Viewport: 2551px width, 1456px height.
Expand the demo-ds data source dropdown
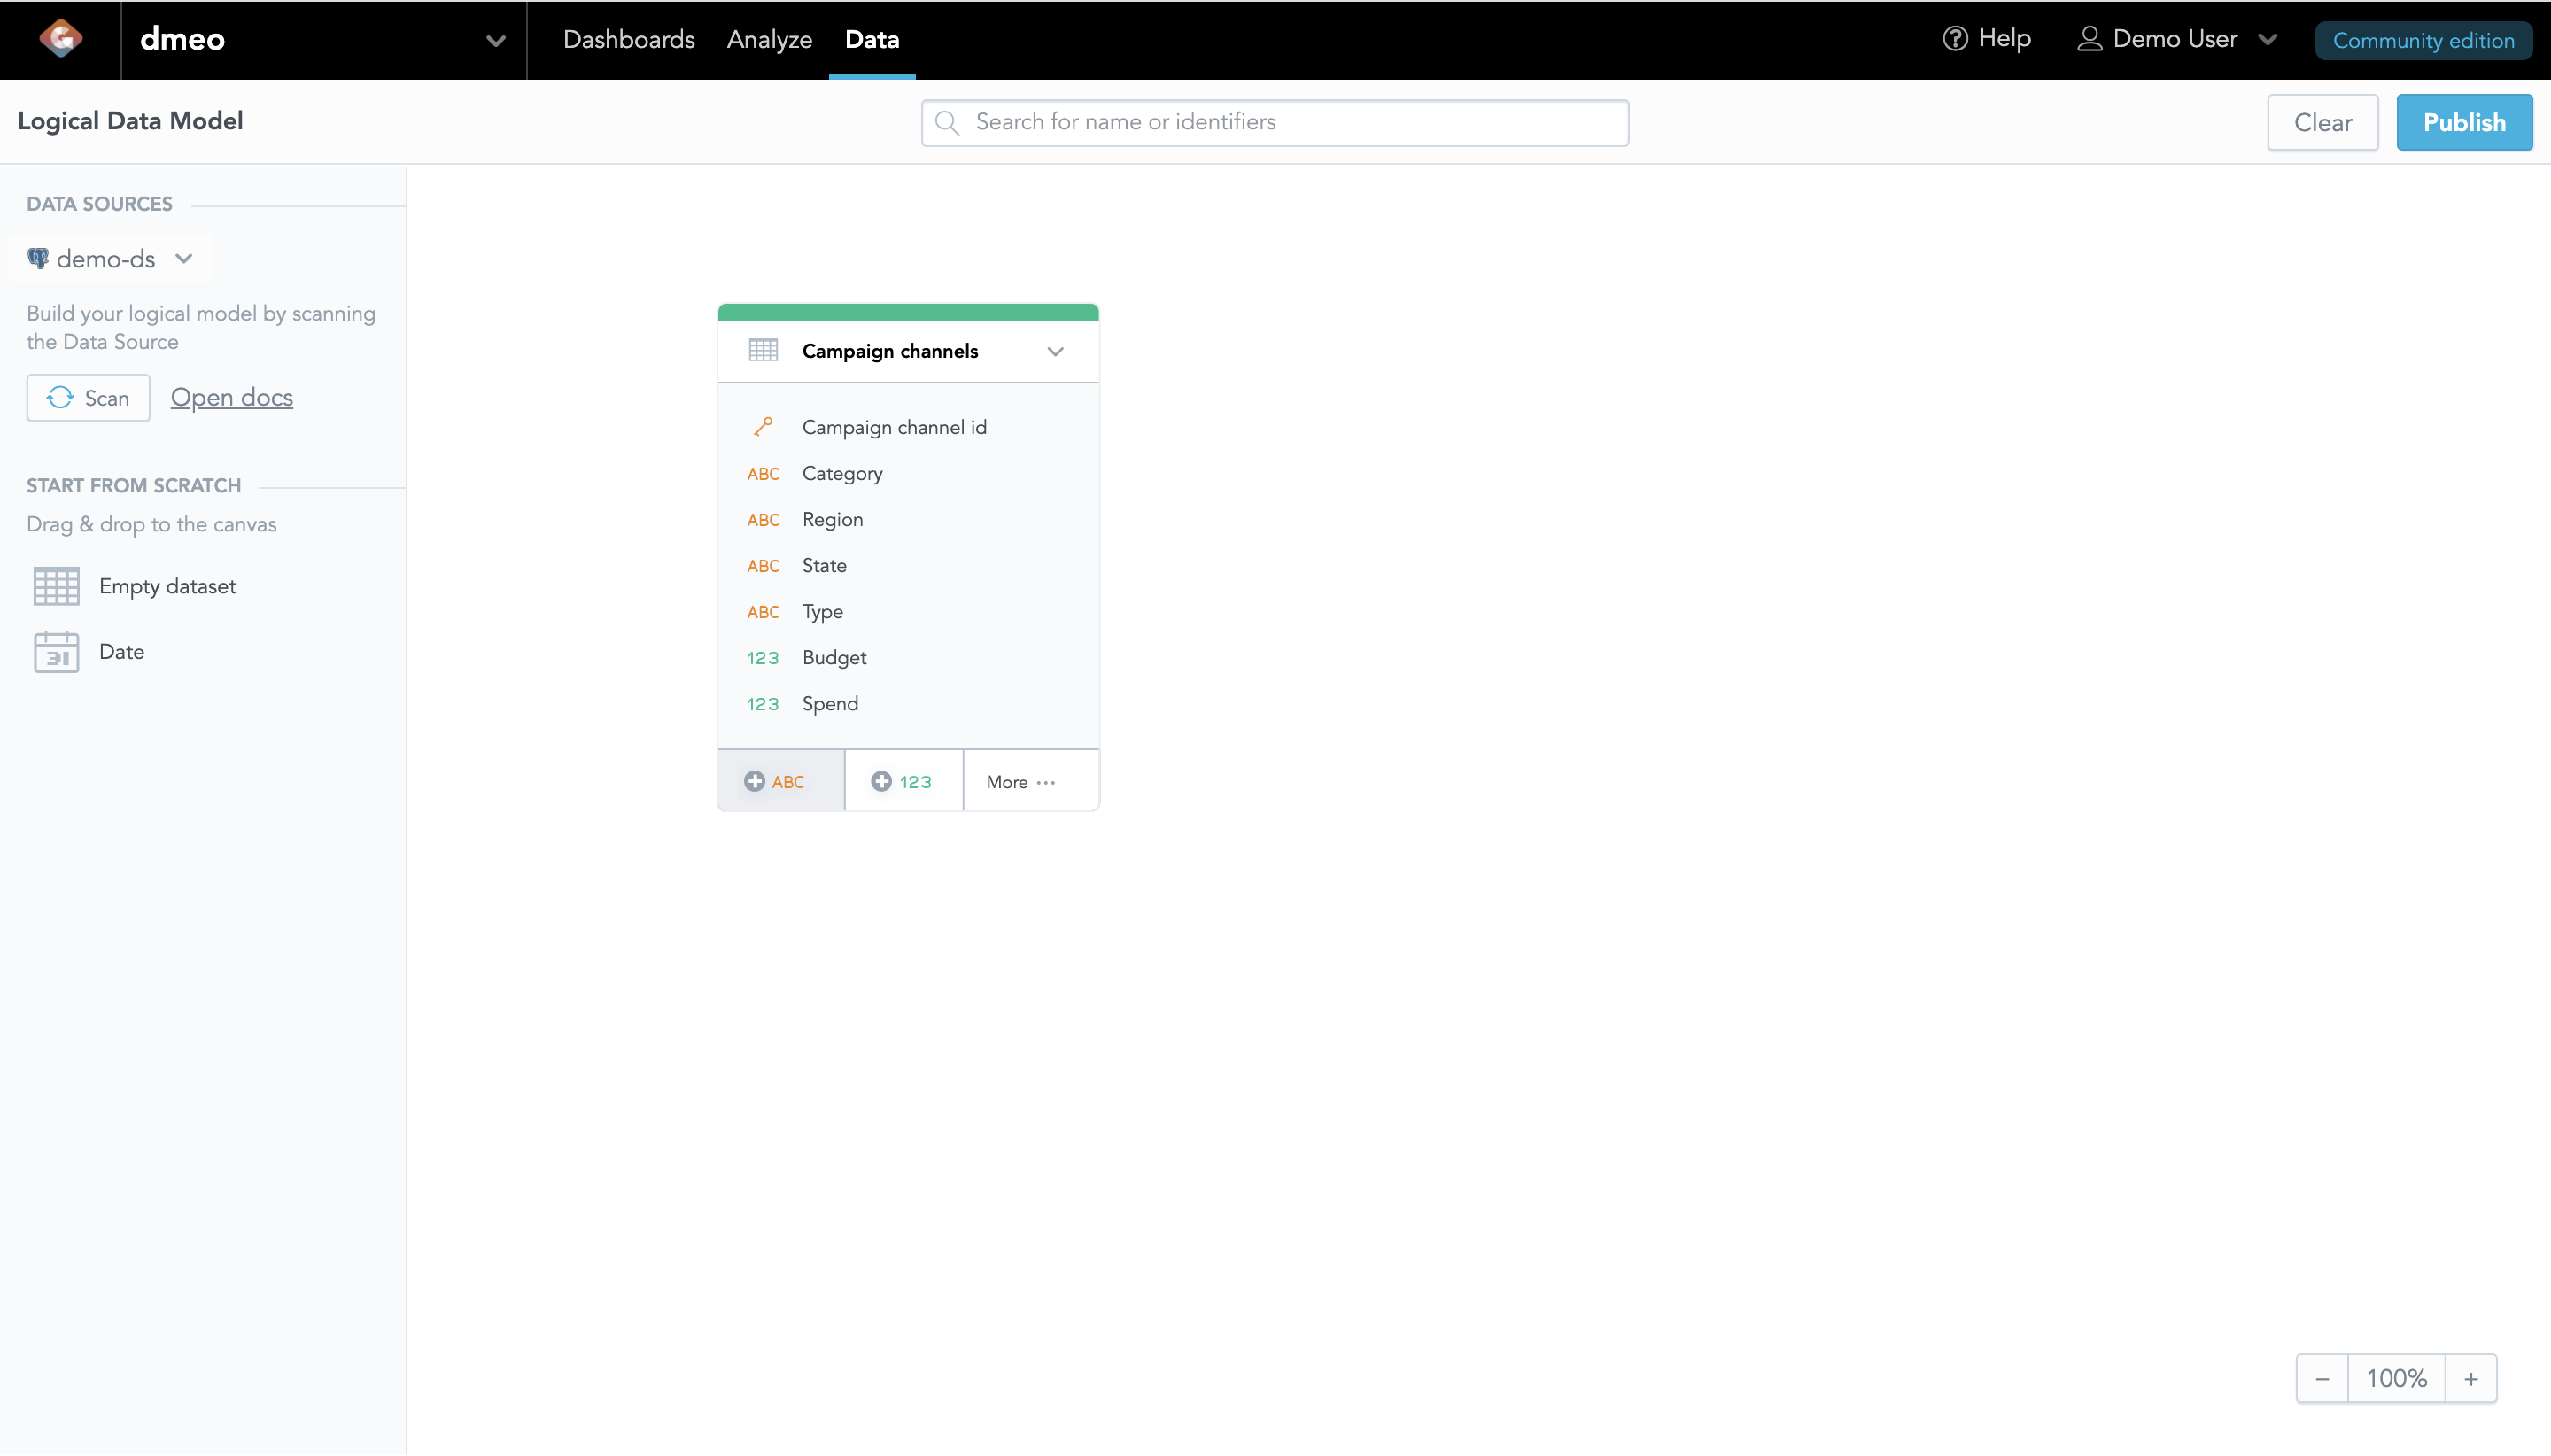tap(111, 259)
